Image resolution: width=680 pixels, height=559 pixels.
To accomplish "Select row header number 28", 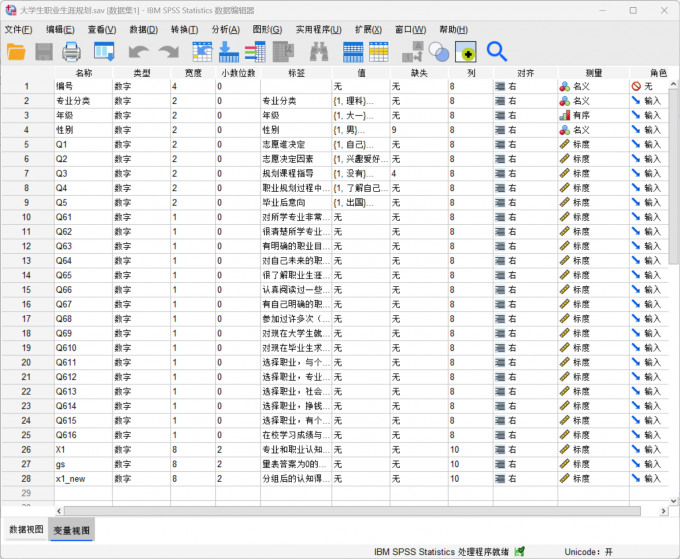I will point(27,479).
